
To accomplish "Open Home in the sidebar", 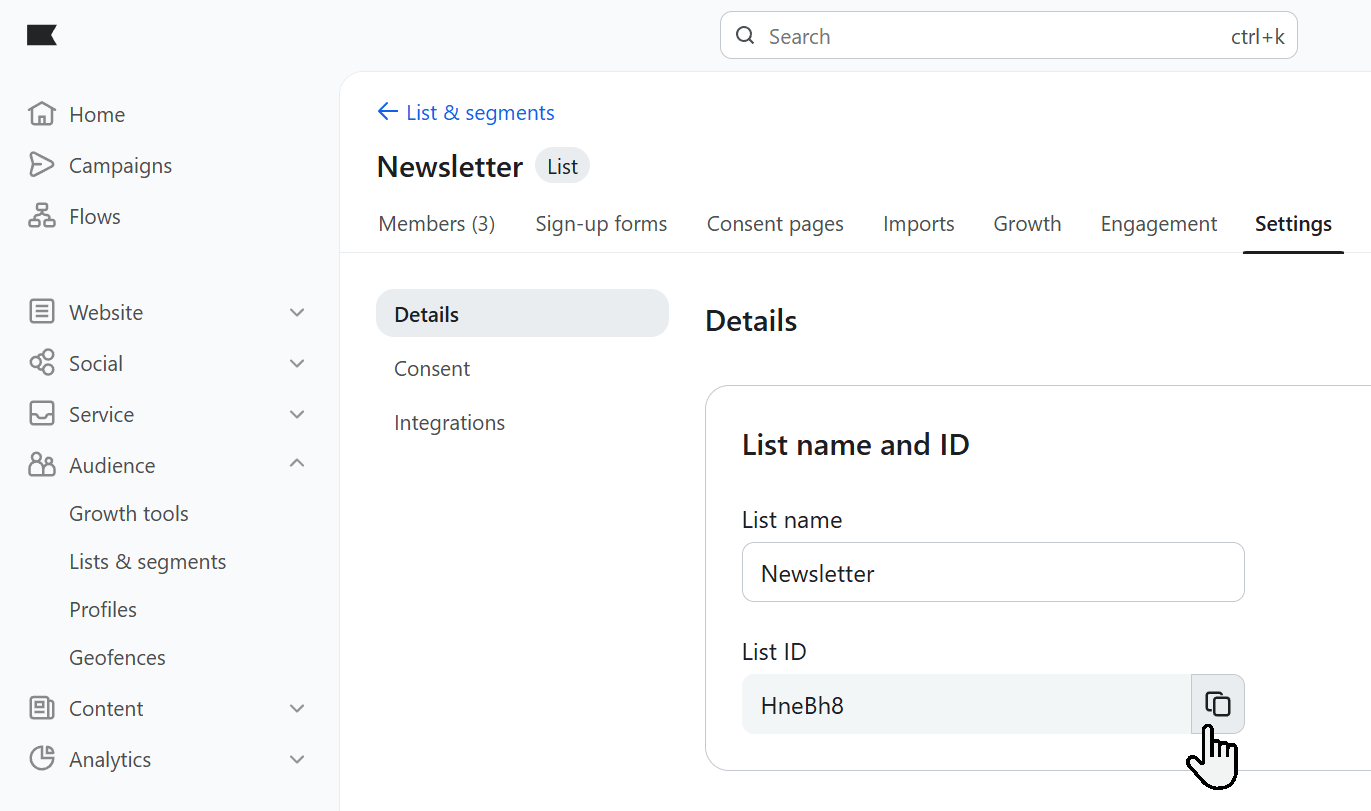I will (x=97, y=114).
